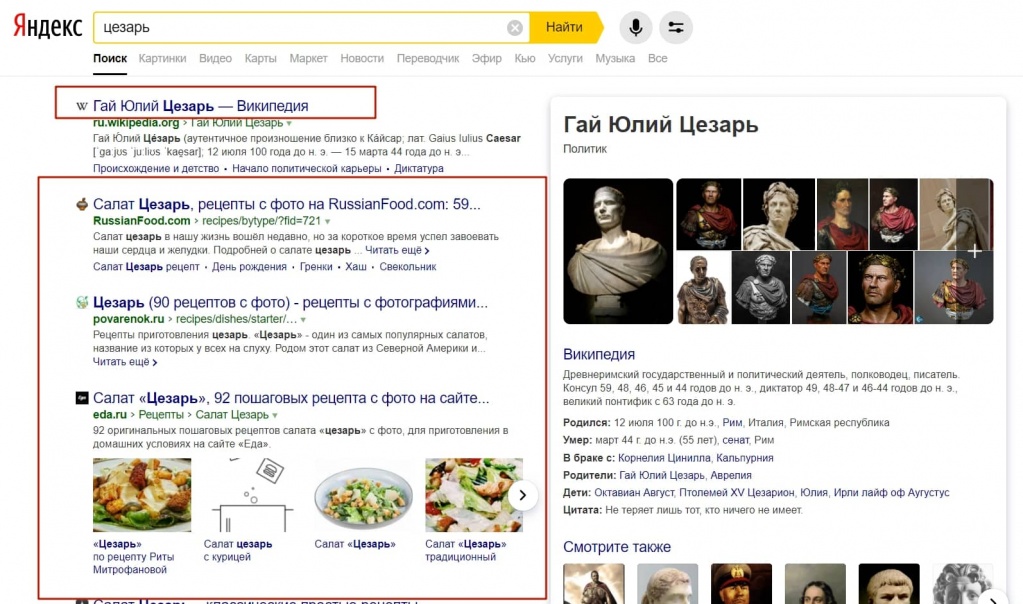Click the Yandex logo
1023x604 pixels.
tap(47, 27)
